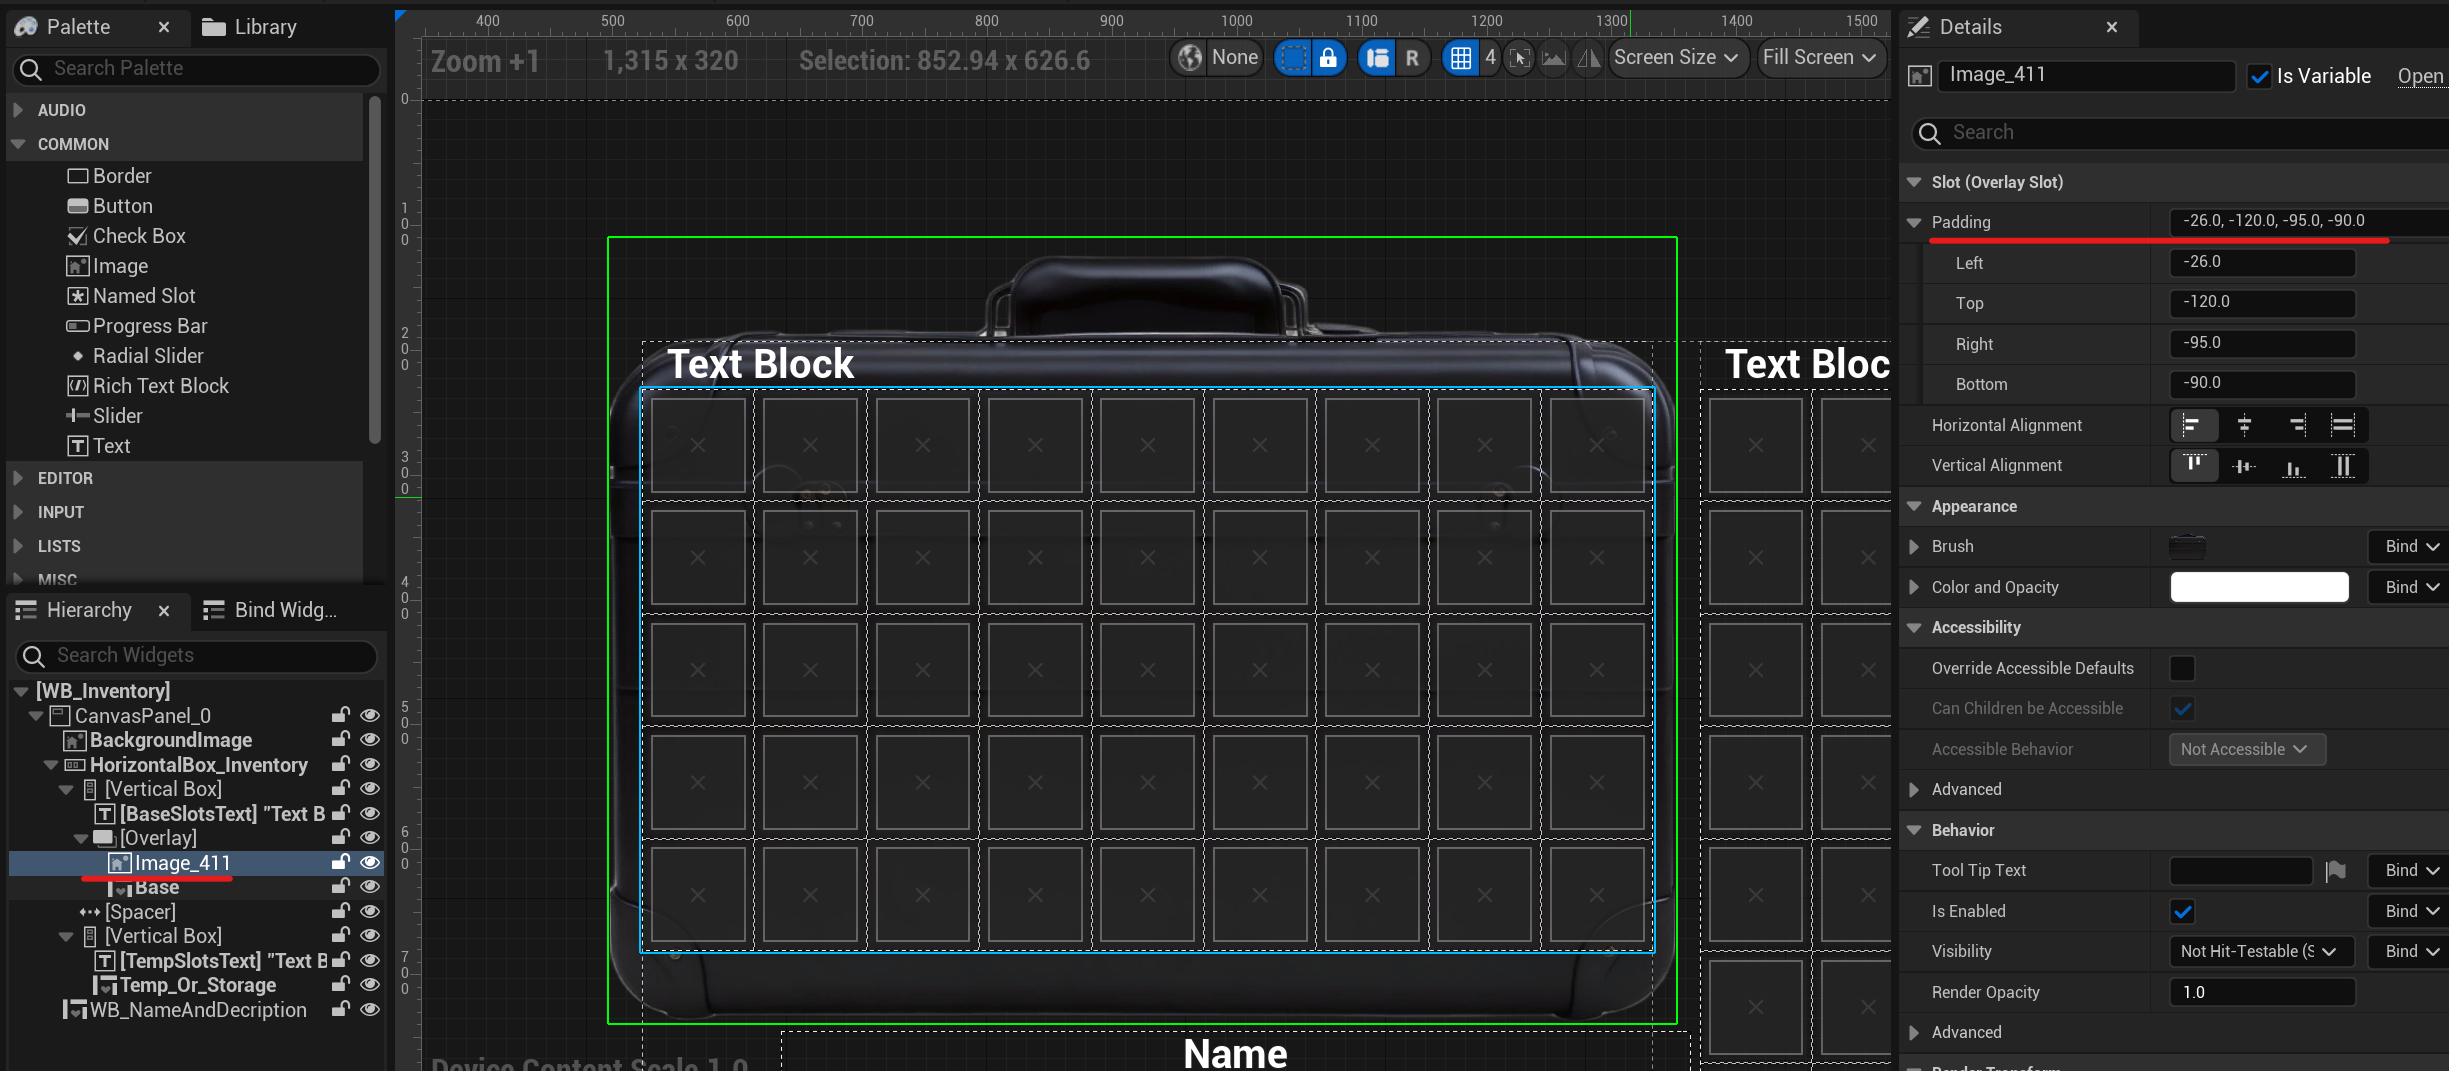Toggle visibility eye for CanvasPanel_0
The width and height of the screenshot is (2449, 1071).
[x=370, y=715]
